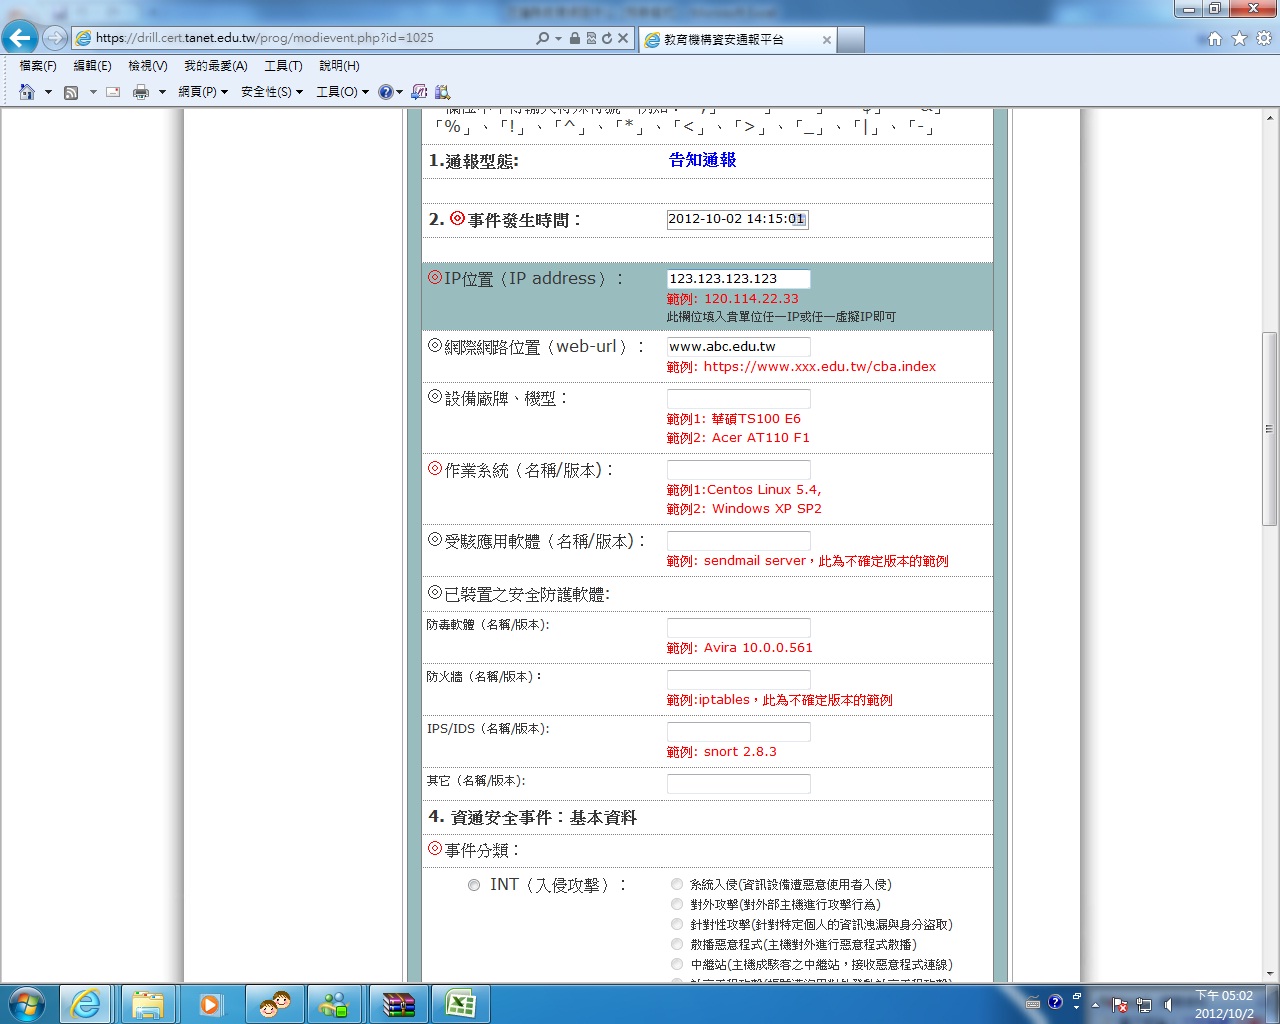Expand the 網頁(P) dropdown menu

click(x=203, y=92)
